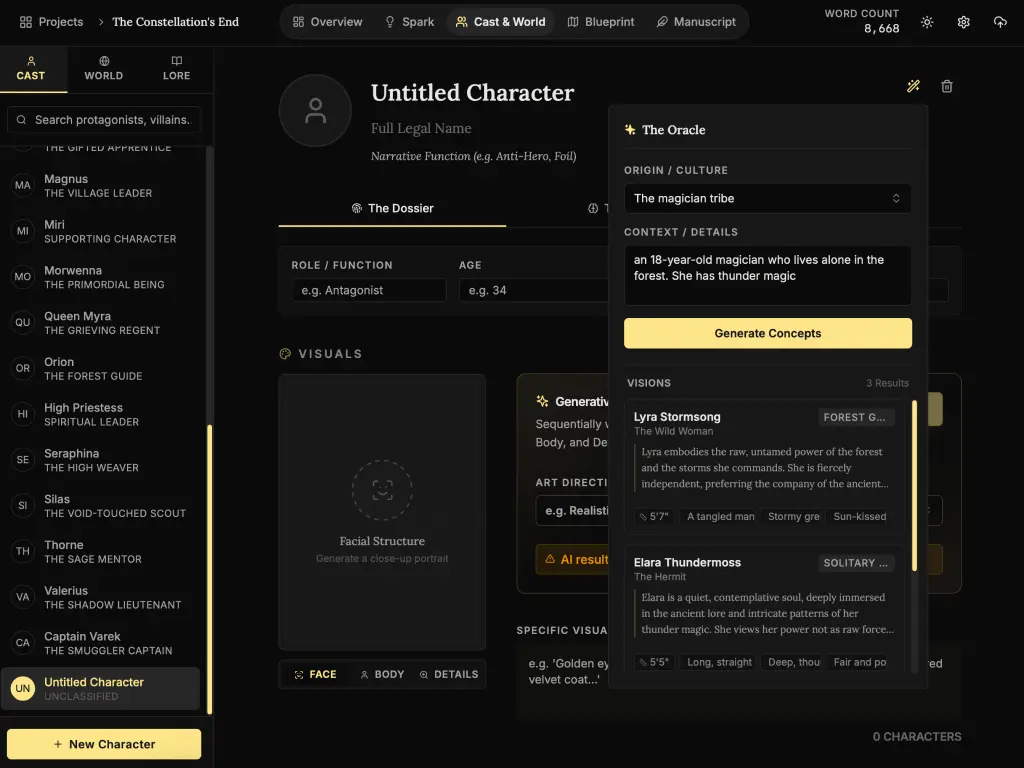Switch to BODY generation mode
The width and height of the screenshot is (1024, 768).
click(x=381, y=674)
